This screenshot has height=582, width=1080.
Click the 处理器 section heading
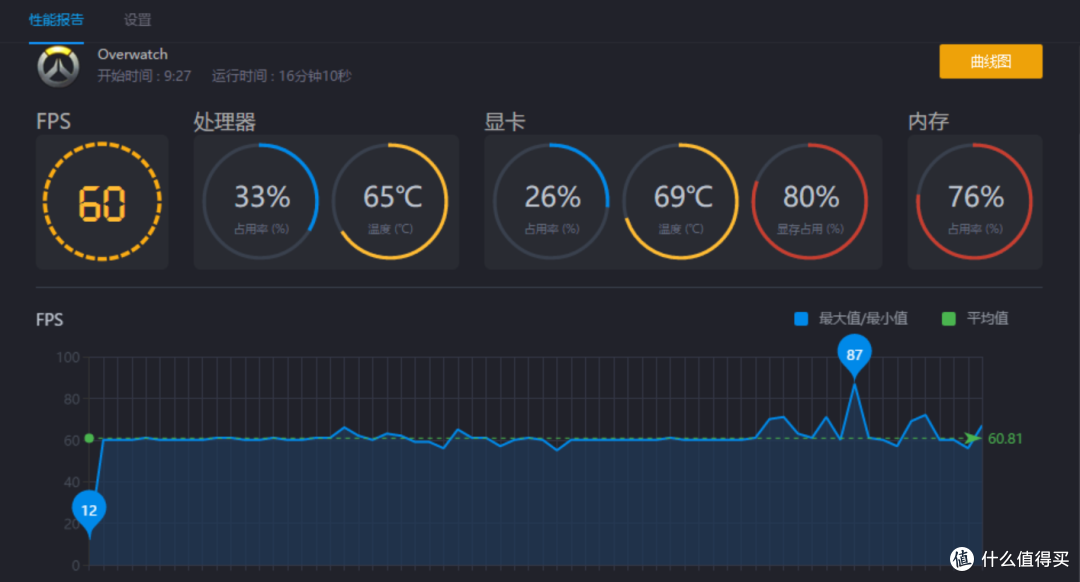click(225, 122)
